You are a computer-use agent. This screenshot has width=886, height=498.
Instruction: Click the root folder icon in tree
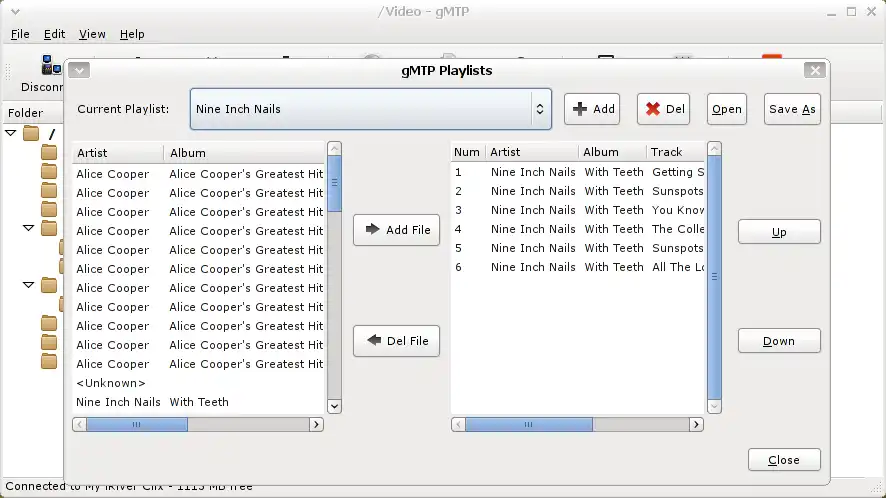[x=31, y=133]
